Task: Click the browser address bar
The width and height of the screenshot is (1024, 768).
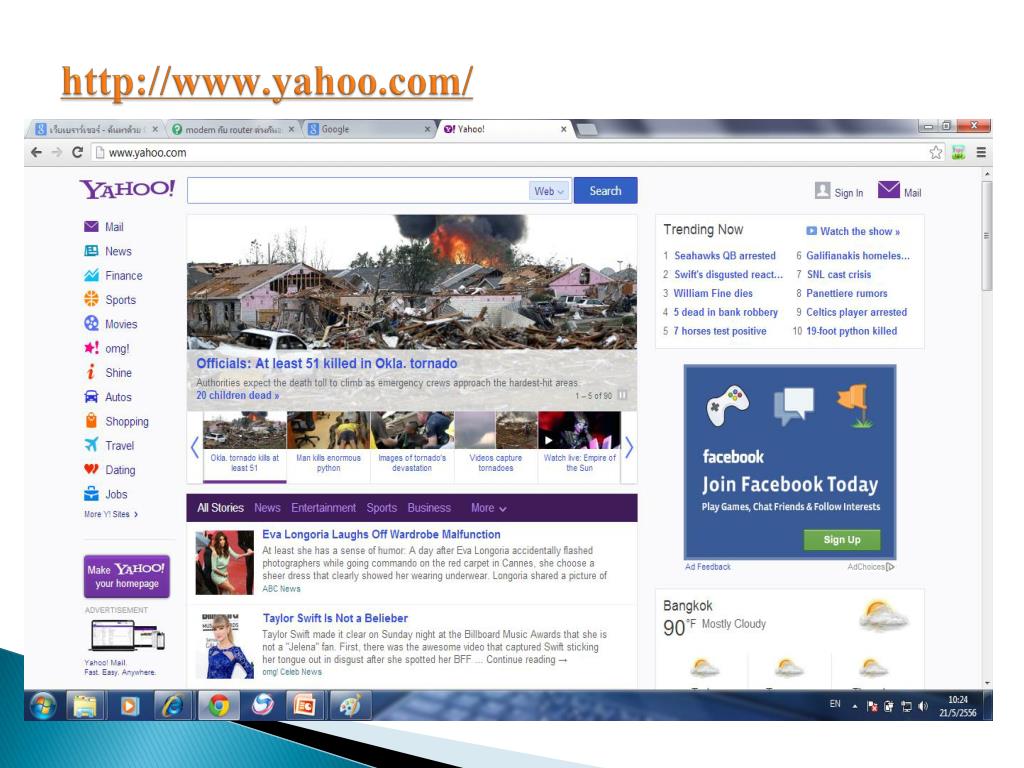Action: tap(509, 152)
